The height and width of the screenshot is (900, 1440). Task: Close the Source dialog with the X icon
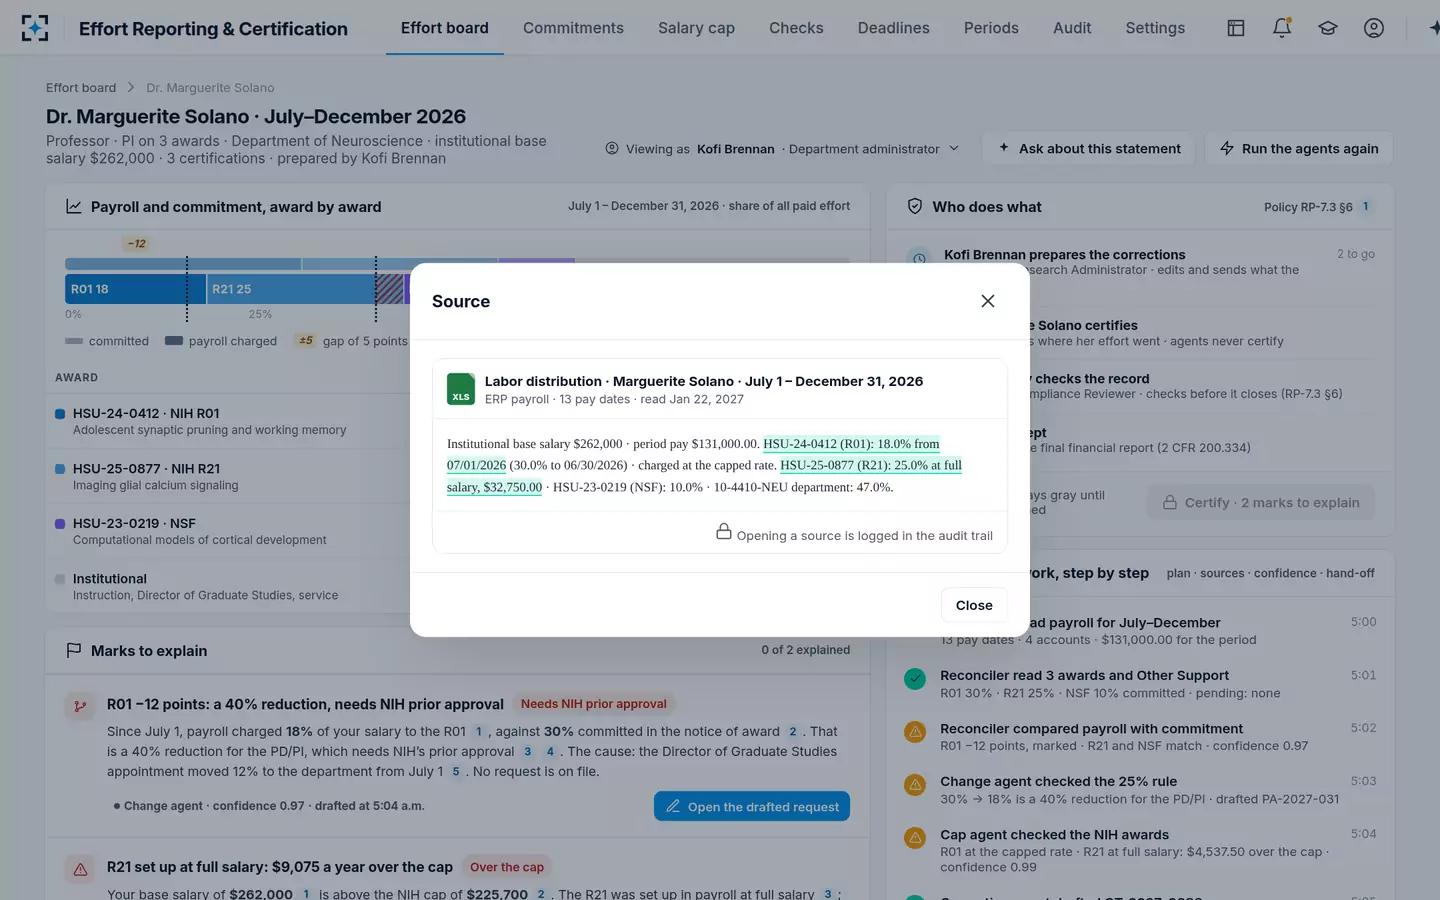pos(987,301)
